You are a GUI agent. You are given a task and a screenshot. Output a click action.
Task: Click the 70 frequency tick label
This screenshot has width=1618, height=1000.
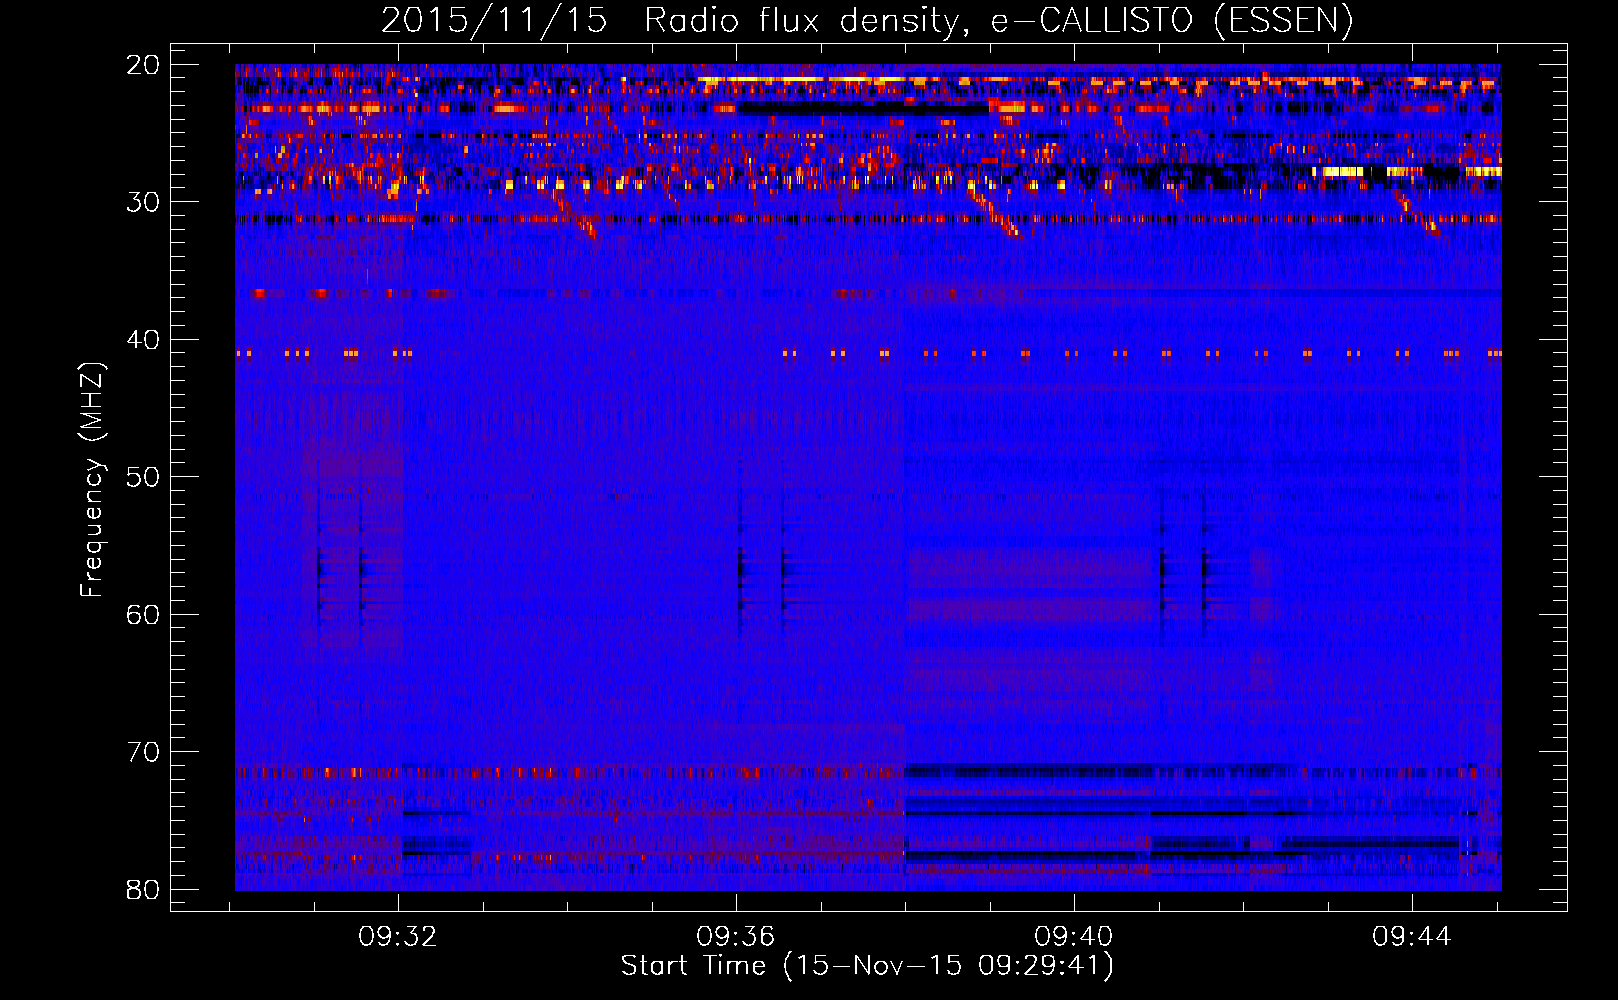[x=144, y=752]
